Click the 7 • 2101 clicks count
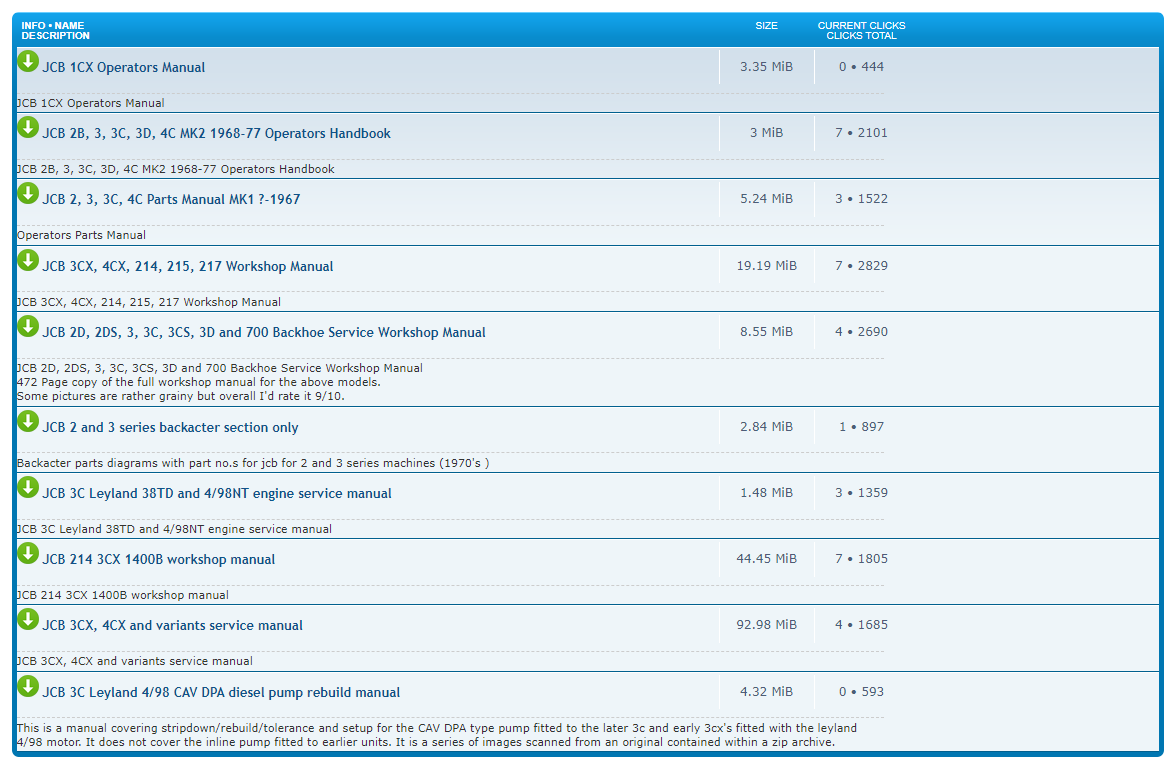Viewport: 1171px width, 763px height. tap(861, 133)
